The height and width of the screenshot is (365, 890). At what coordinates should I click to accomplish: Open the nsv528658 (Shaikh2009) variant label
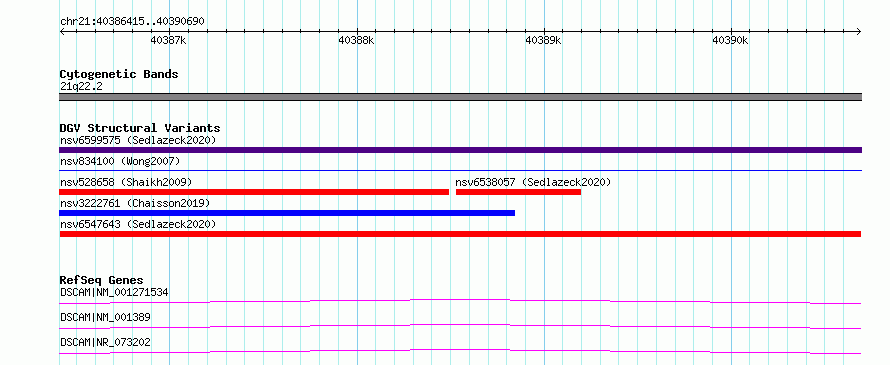click(126, 182)
